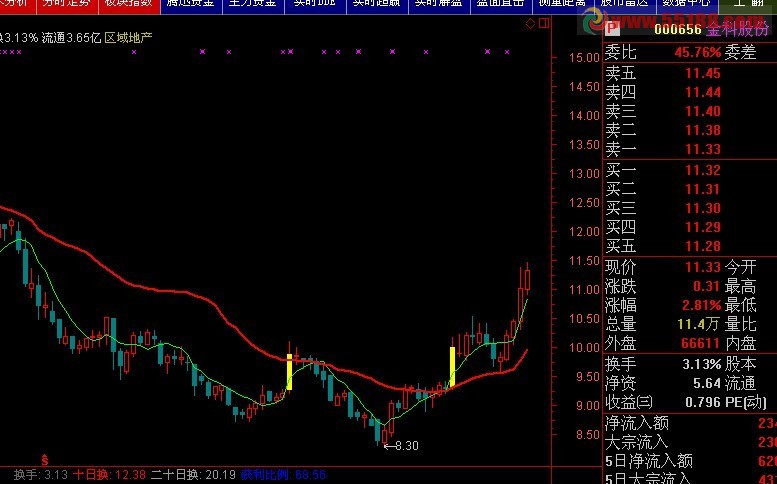This screenshot has width=777, height=484.
Task: Select the 卖四 price 11.44
Action: [703, 92]
